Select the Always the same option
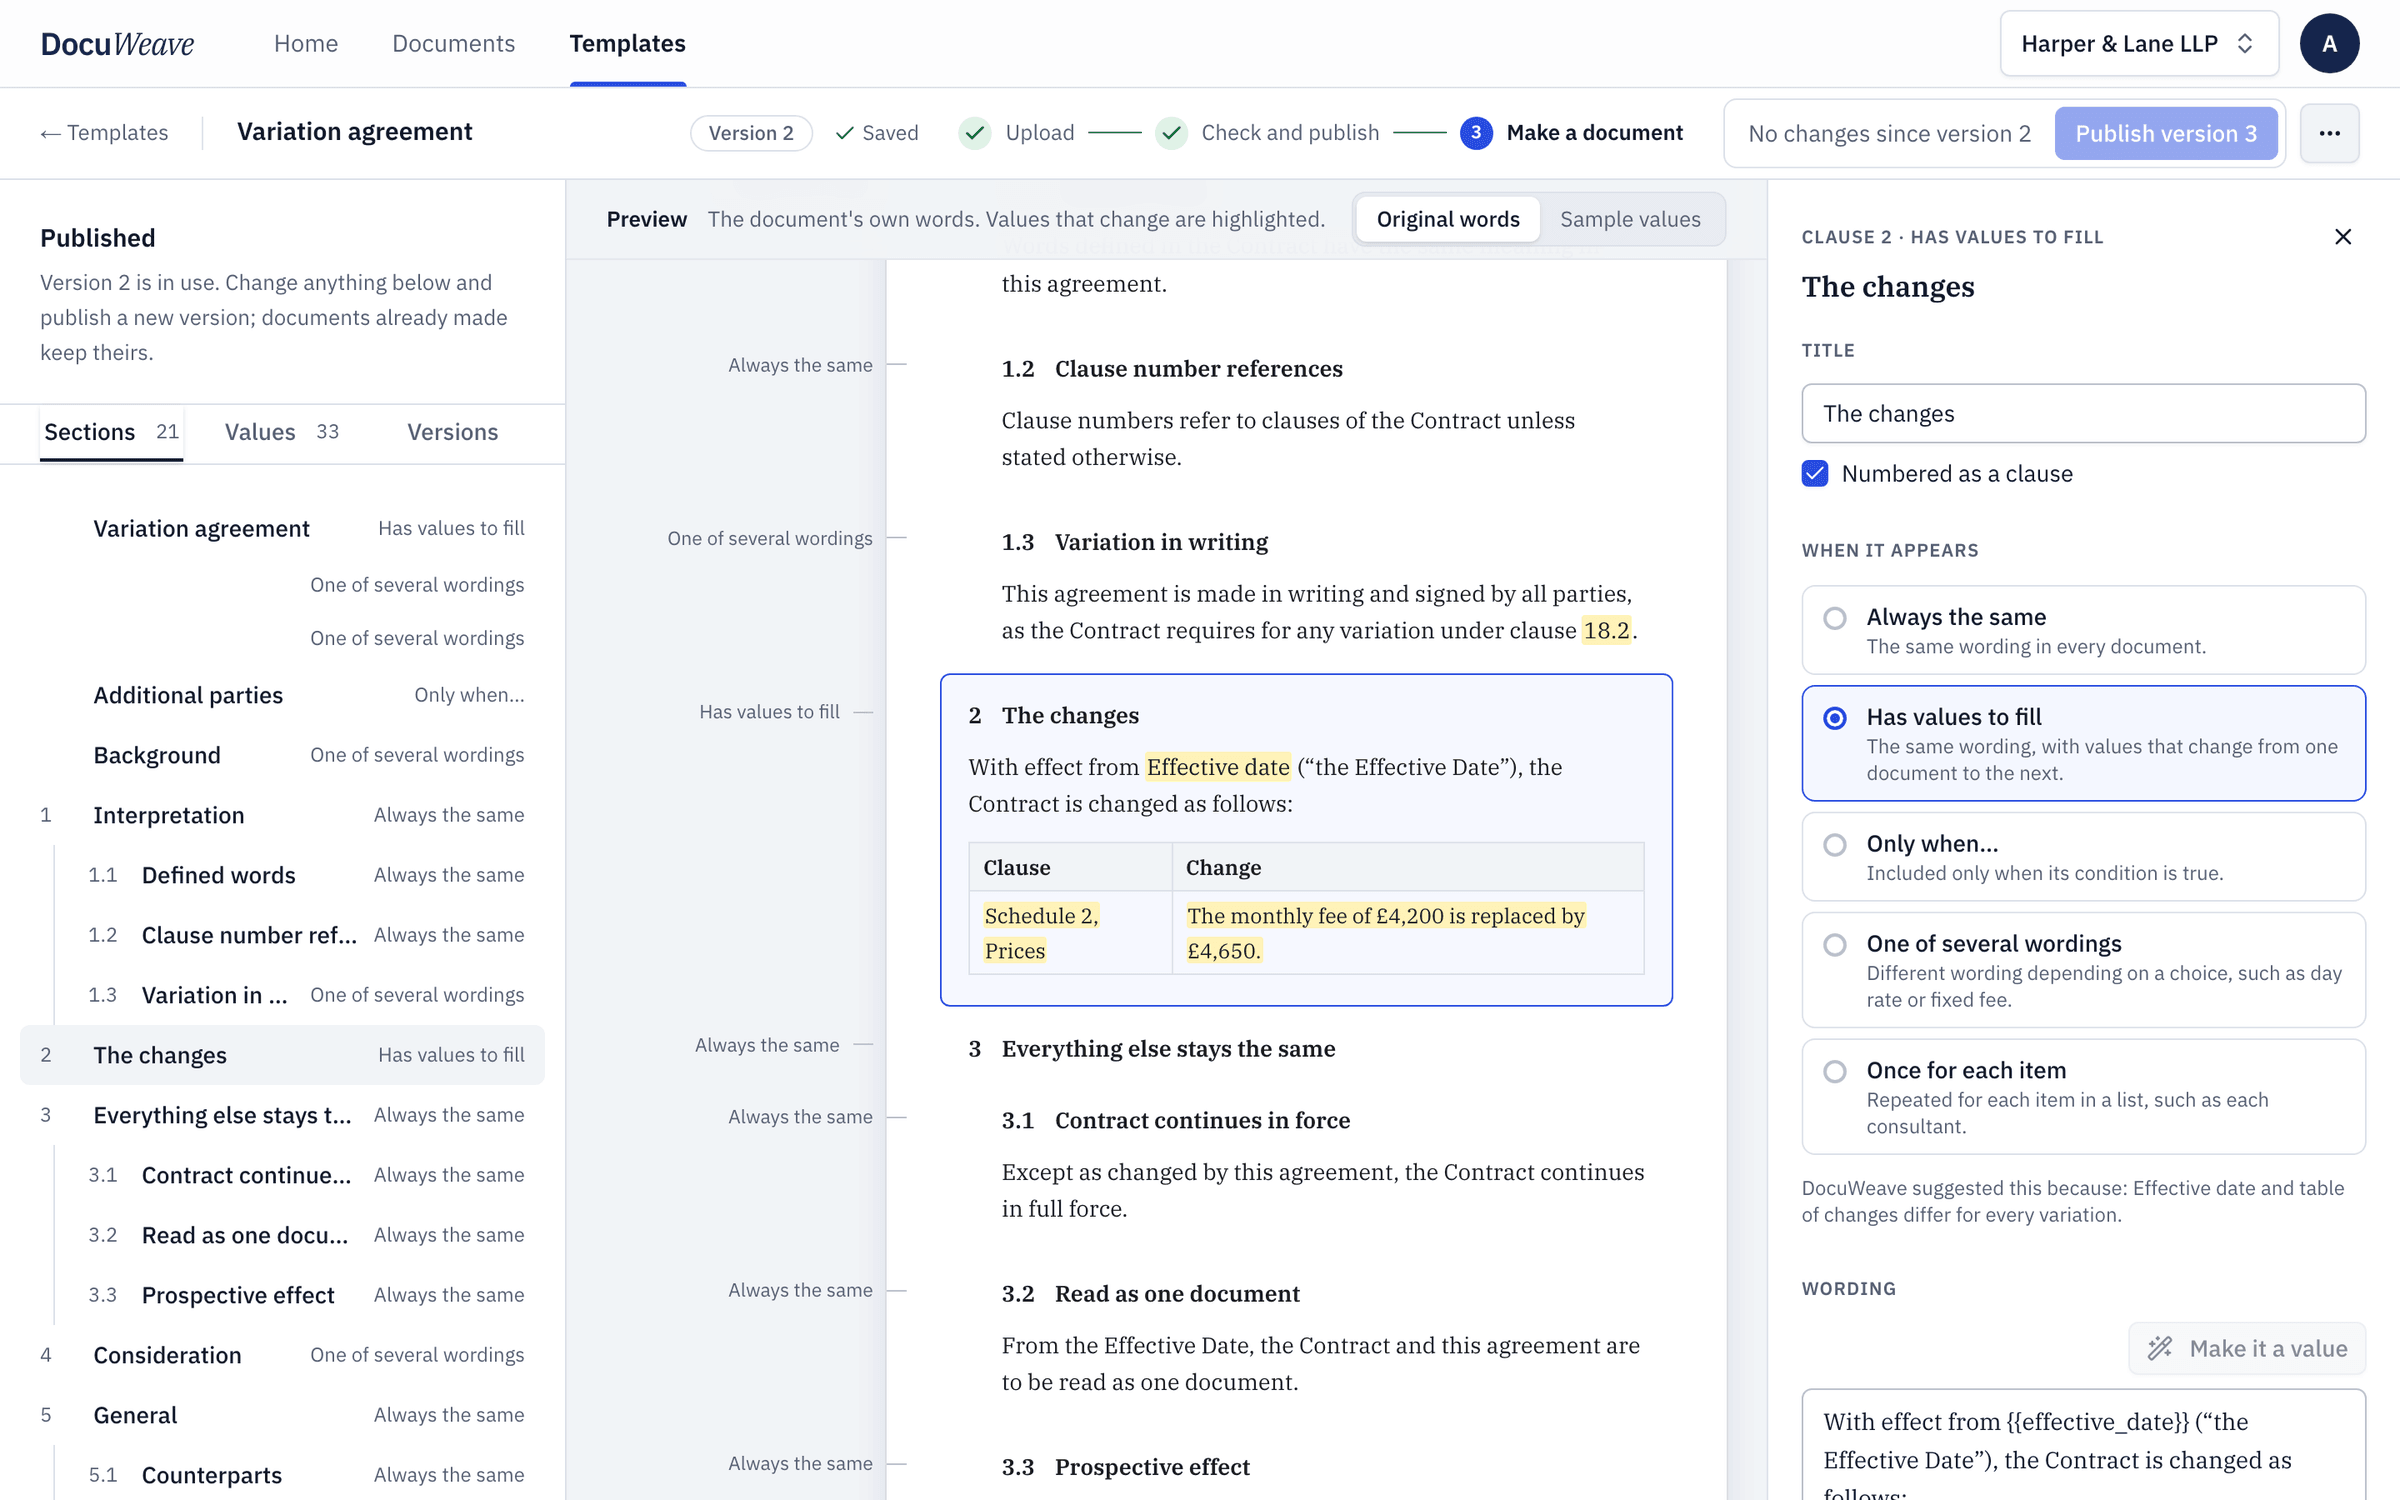 coord(2083,630)
